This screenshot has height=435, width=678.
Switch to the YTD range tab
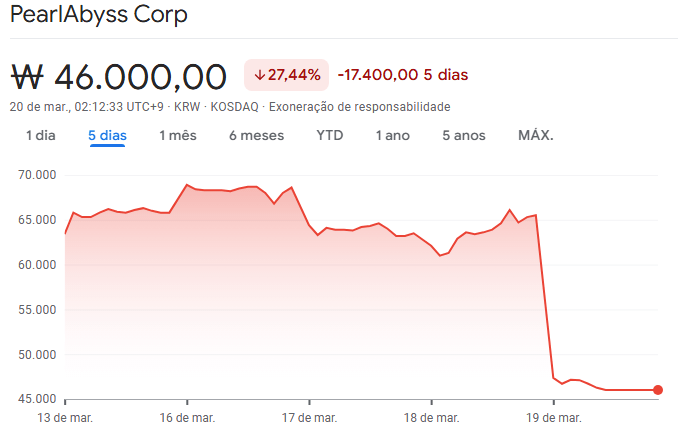[x=329, y=135]
